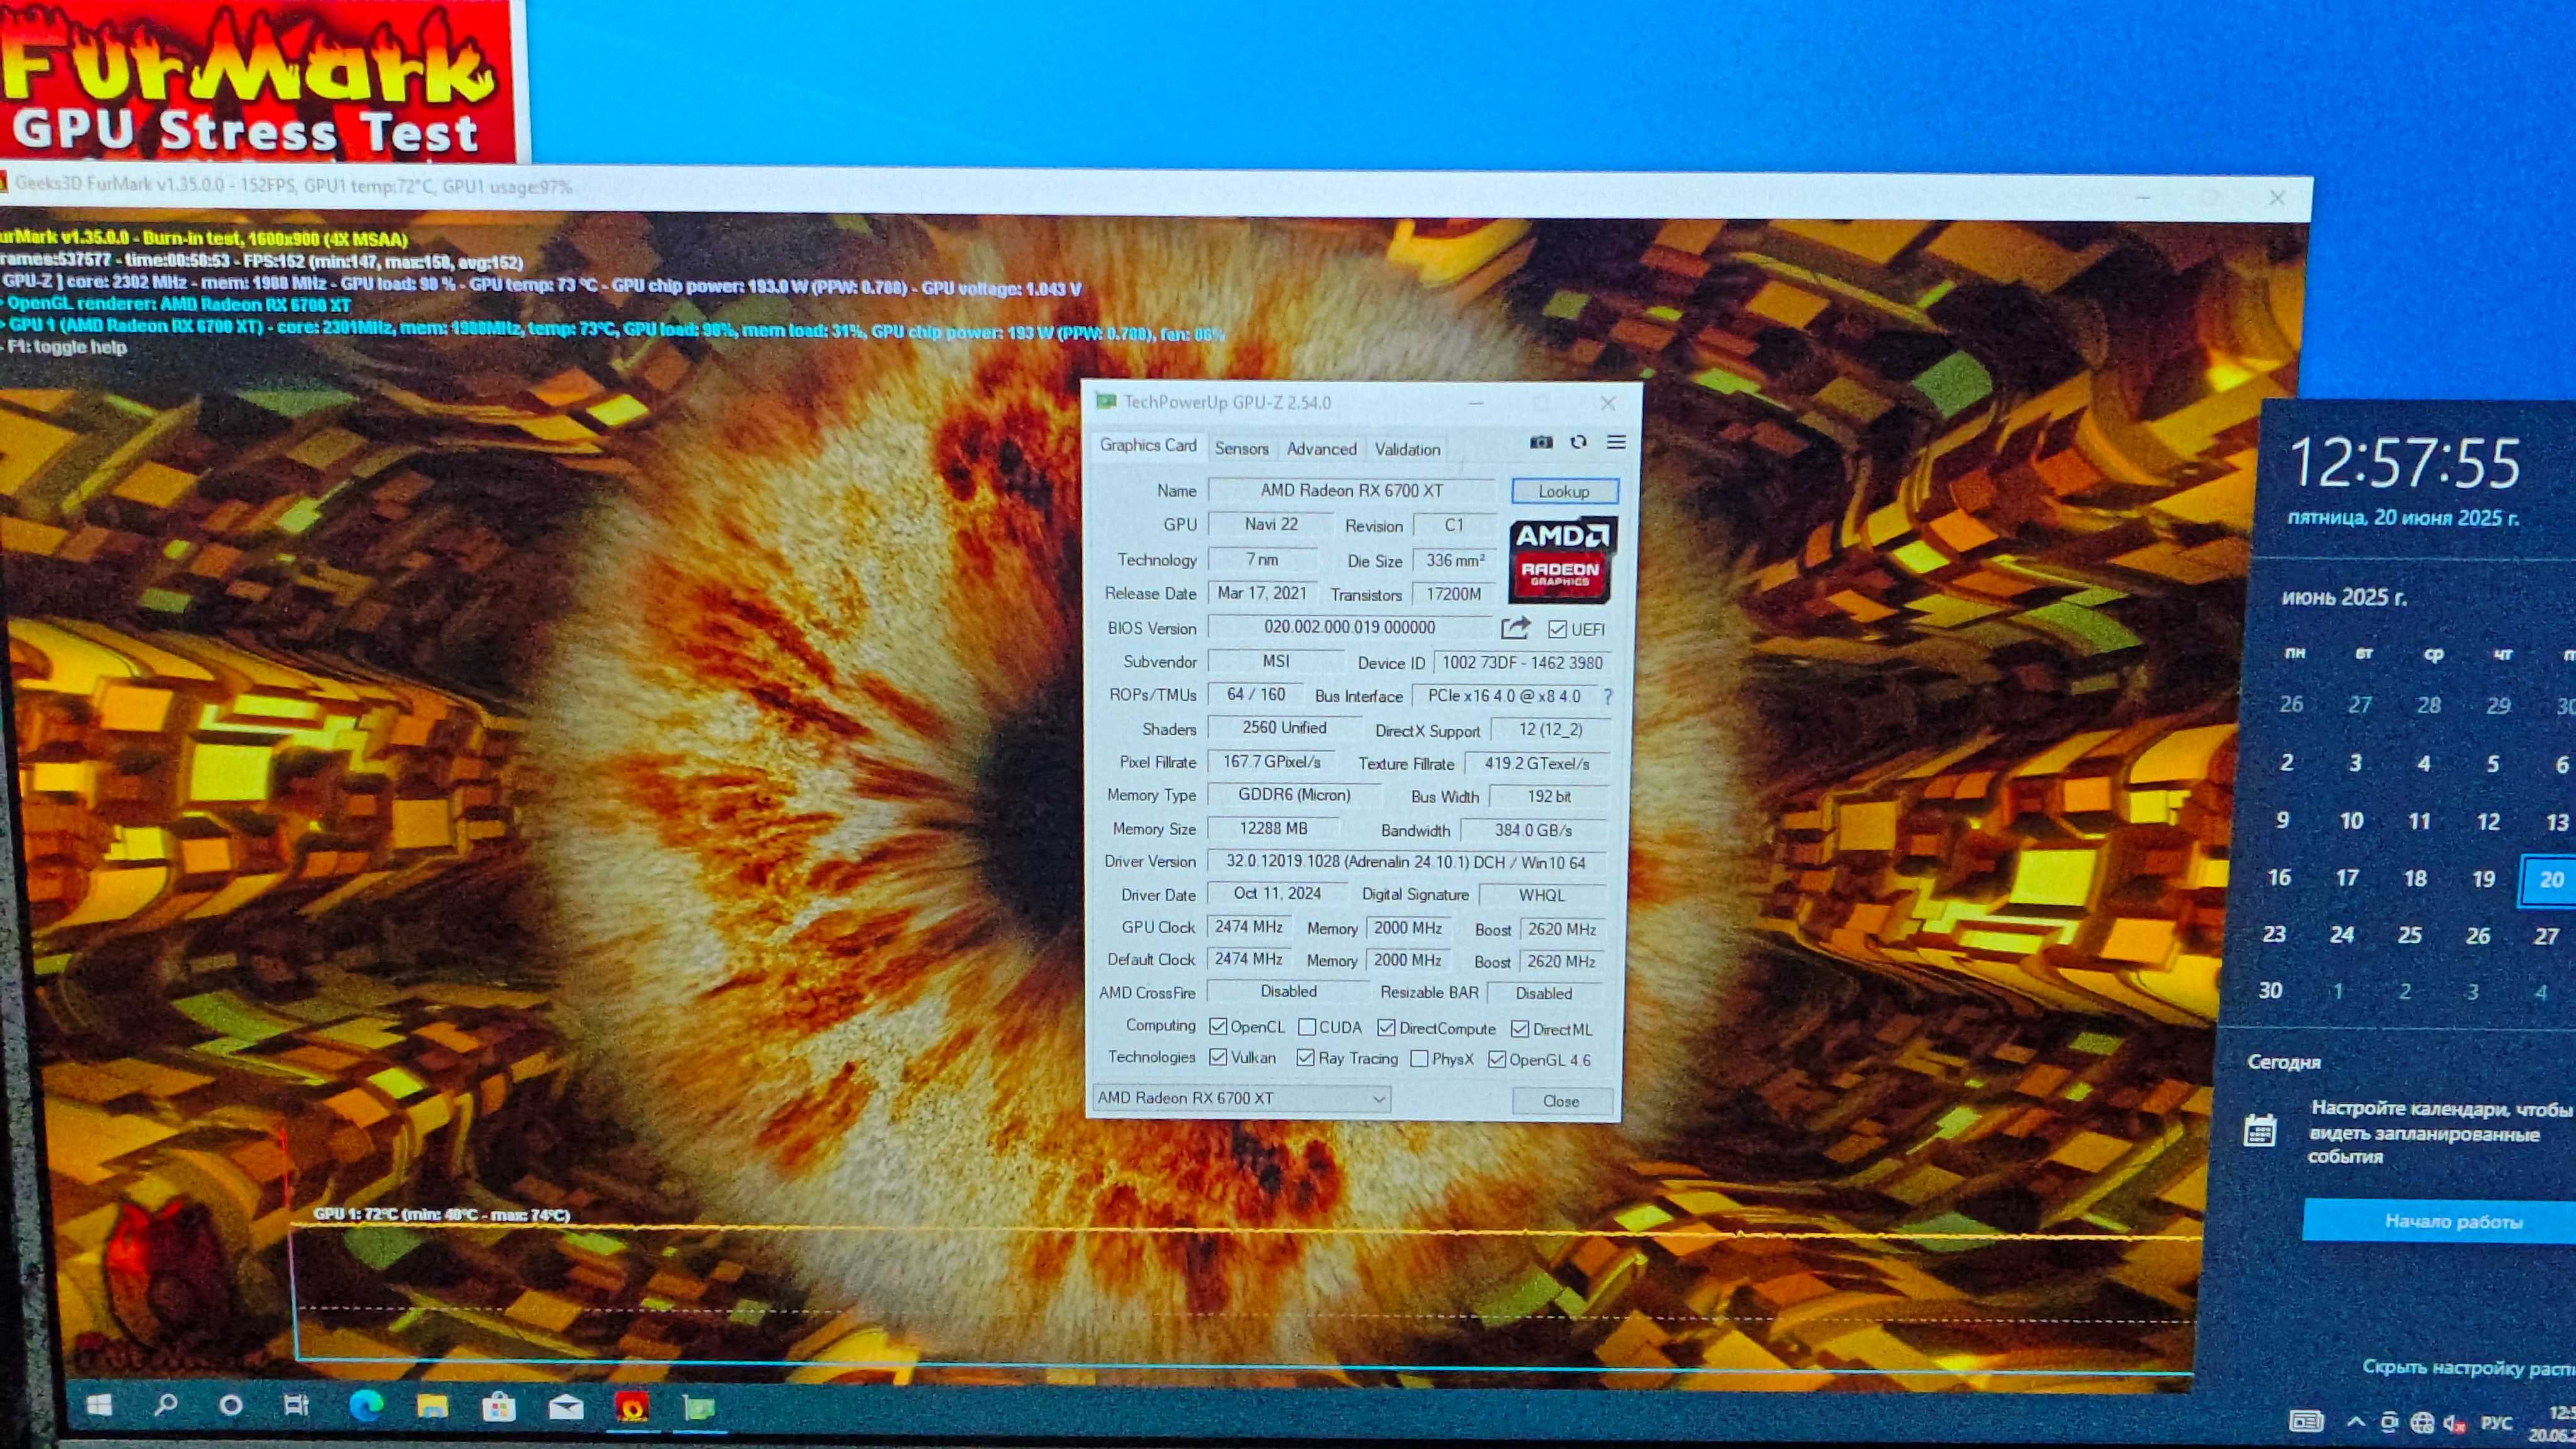This screenshot has width=2576, height=1449.
Task: Toggle the UEFI checkbox
Action: pos(1557,629)
